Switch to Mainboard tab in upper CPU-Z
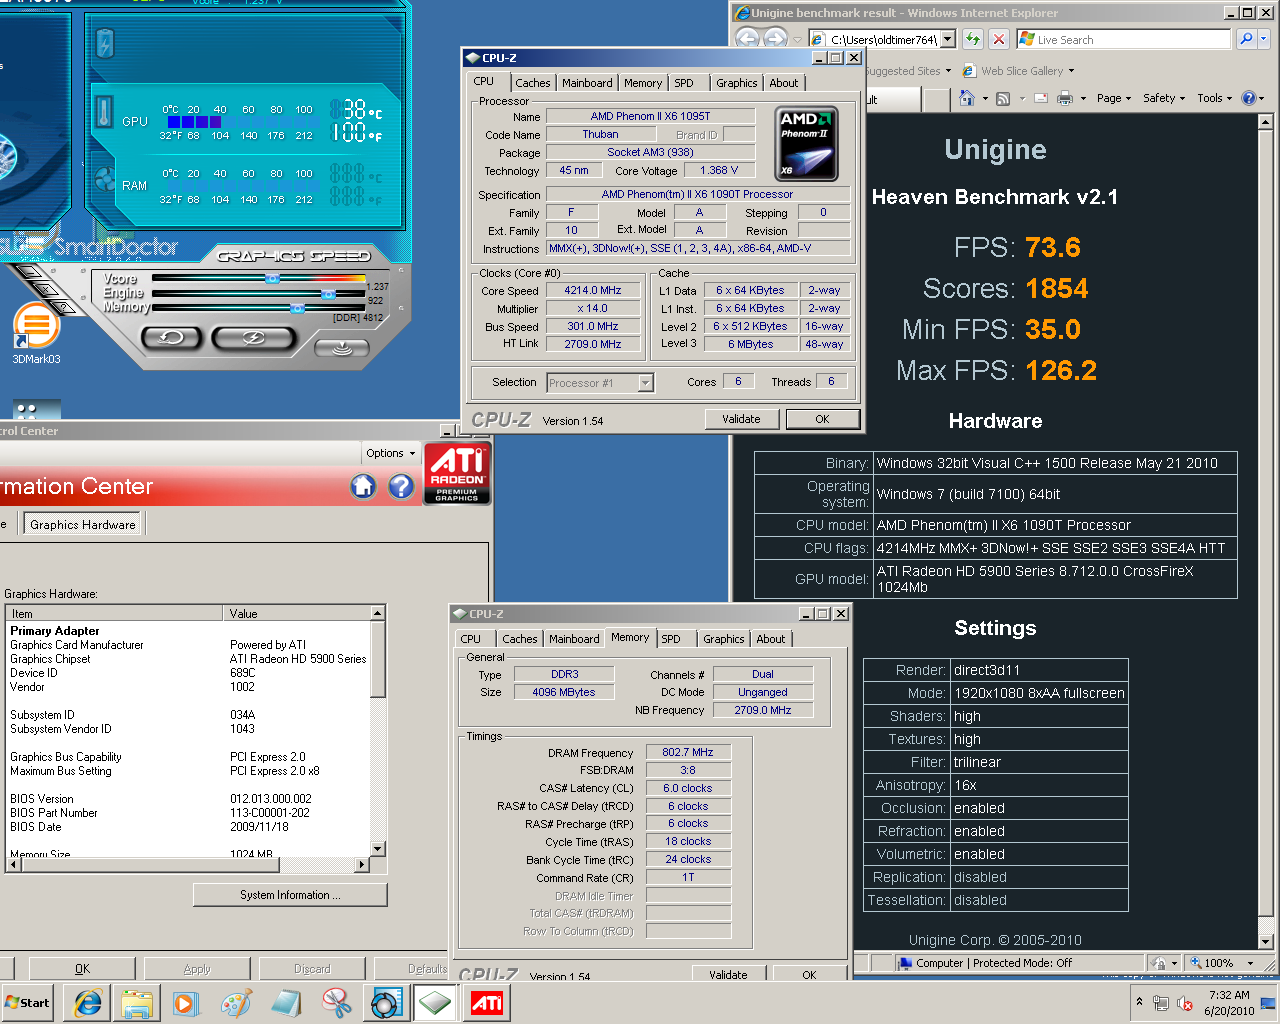Viewport: 1280px width, 1024px height. [587, 83]
